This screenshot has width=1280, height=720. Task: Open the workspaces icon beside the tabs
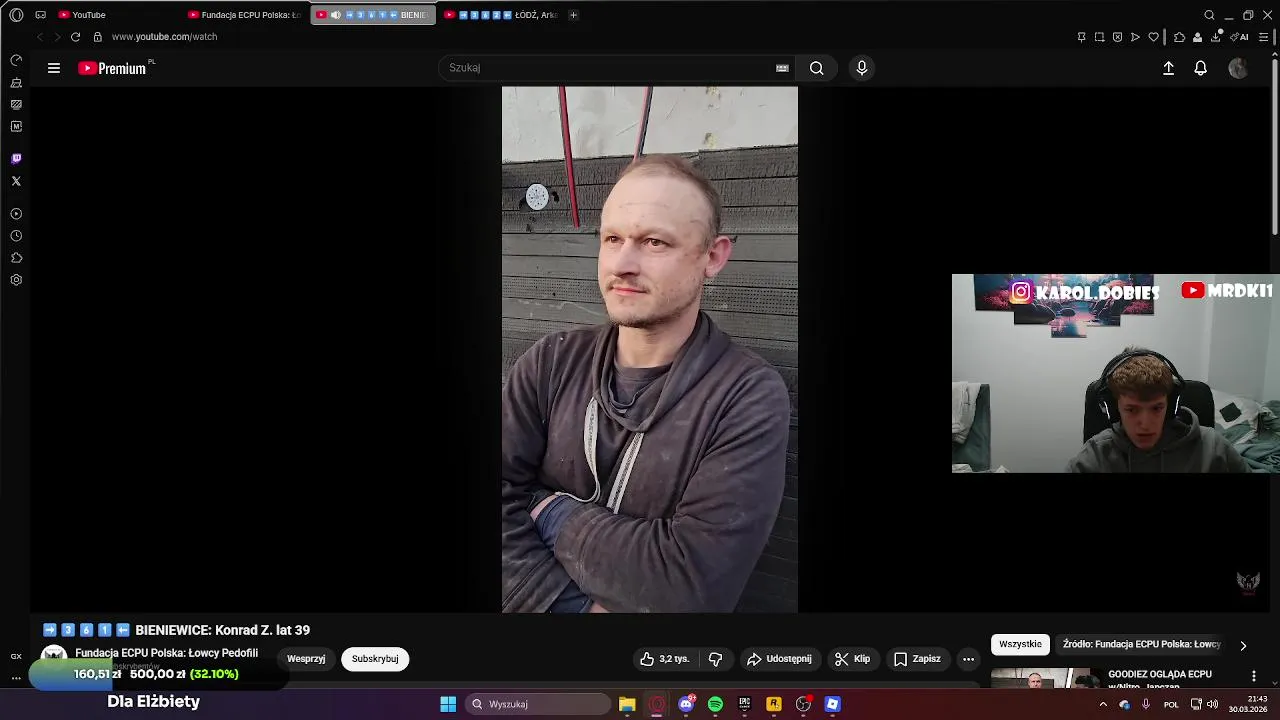coord(41,15)
